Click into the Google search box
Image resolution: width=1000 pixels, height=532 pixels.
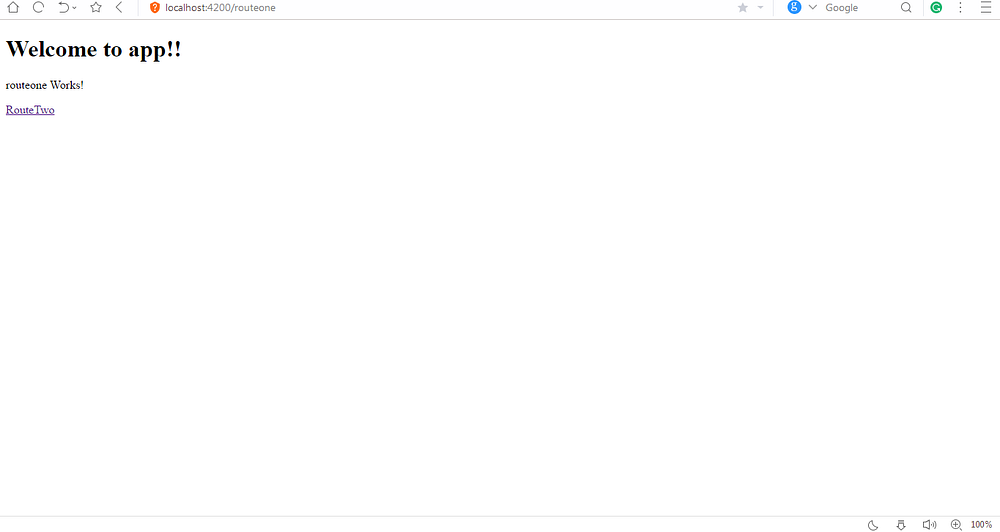(858, 8)
